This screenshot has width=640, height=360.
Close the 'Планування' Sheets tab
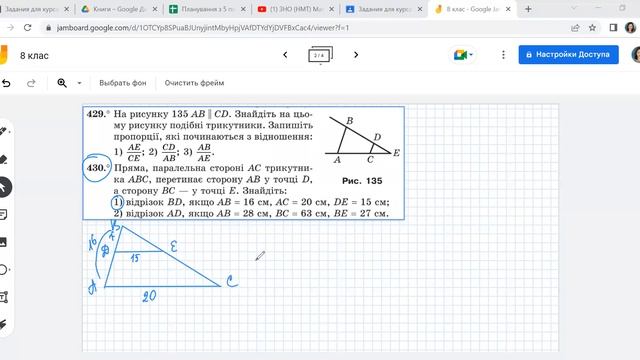coord(243,9)
